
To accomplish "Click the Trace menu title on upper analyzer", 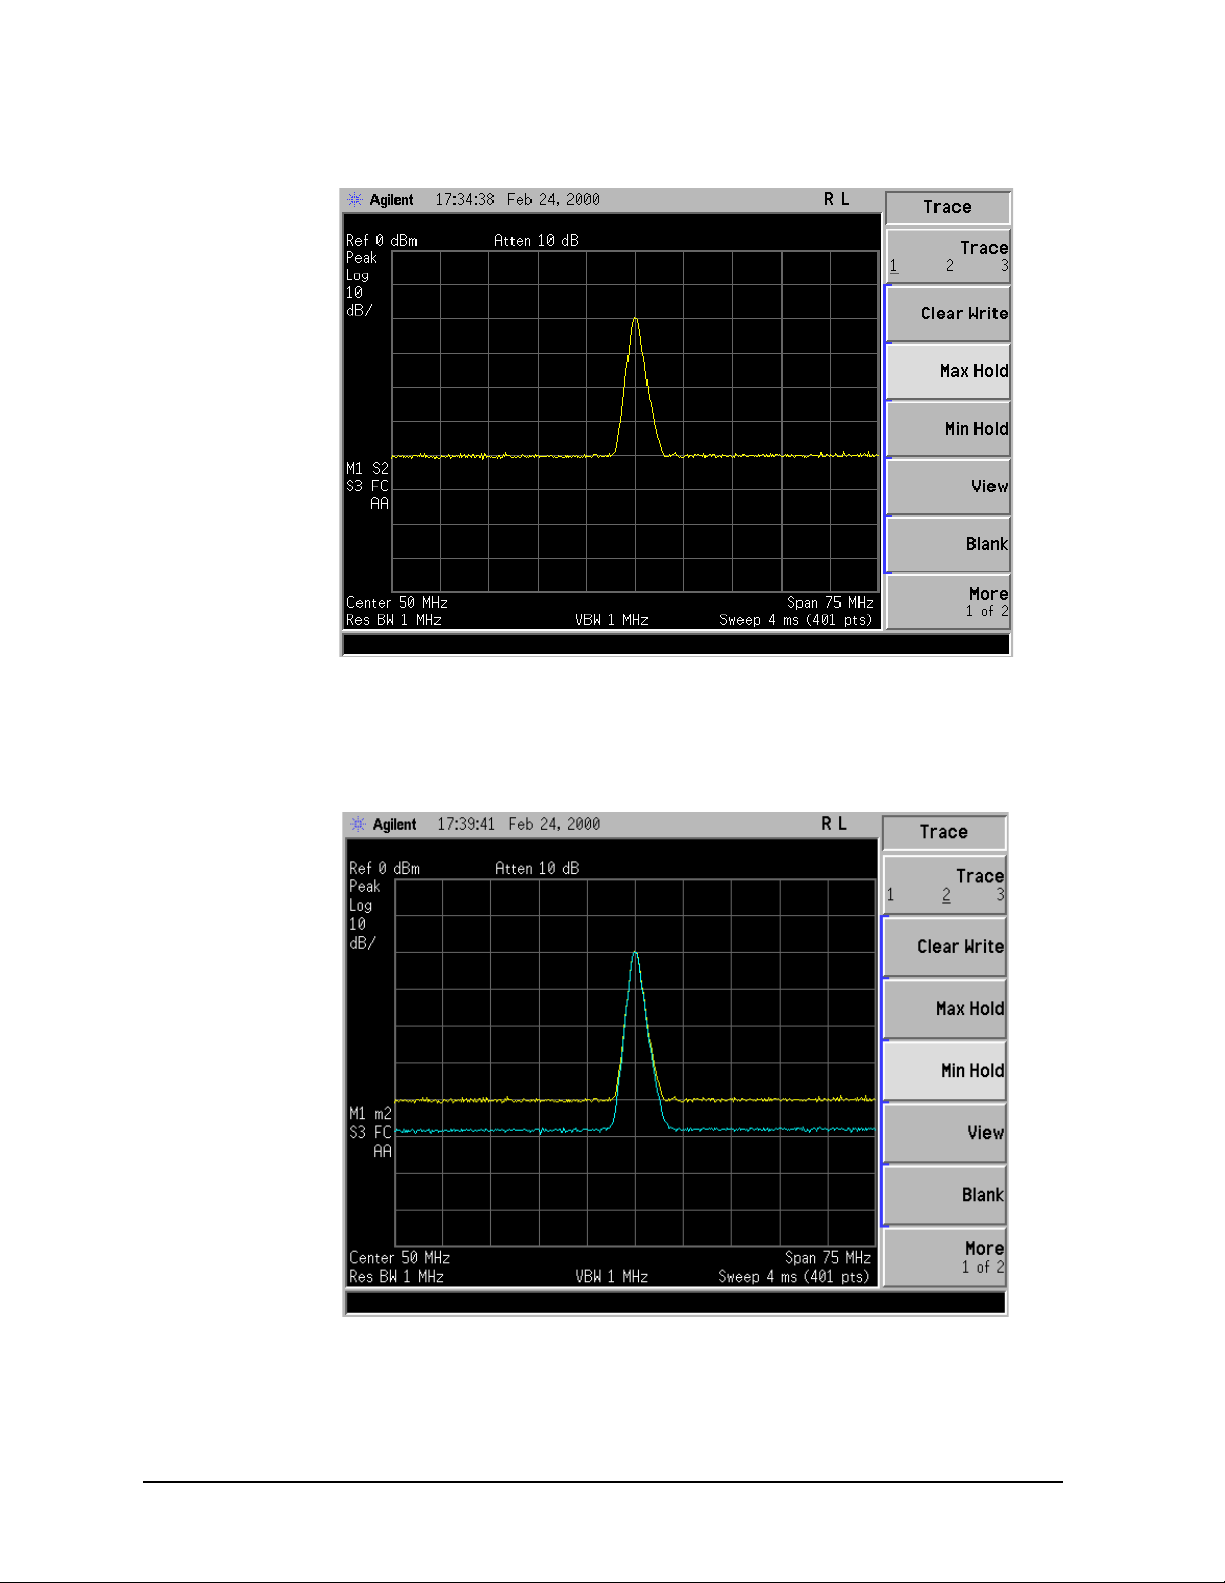I will tap(947, 207).
